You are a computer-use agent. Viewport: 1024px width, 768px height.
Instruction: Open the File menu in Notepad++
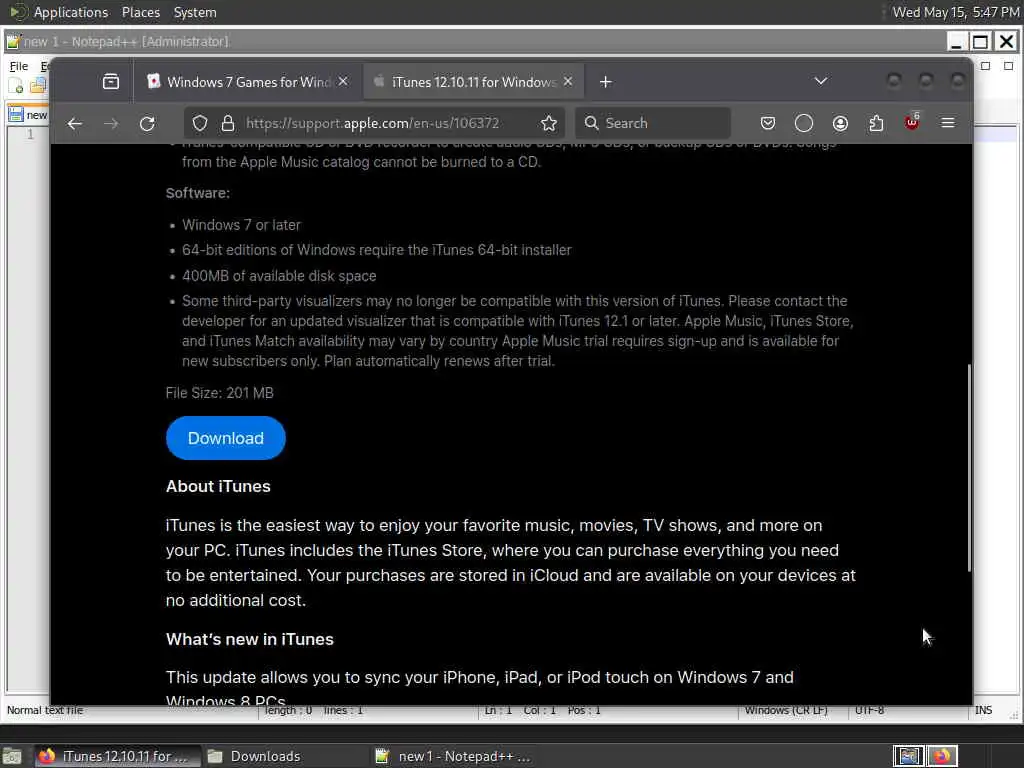click(18, 66)
